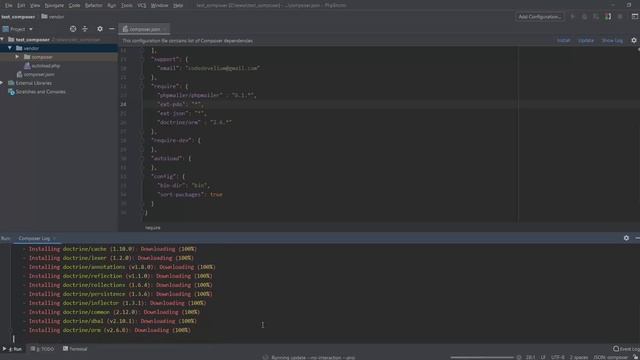Click the Install link in Composer banner
This screenshot has height=360, width=640.
563,40
